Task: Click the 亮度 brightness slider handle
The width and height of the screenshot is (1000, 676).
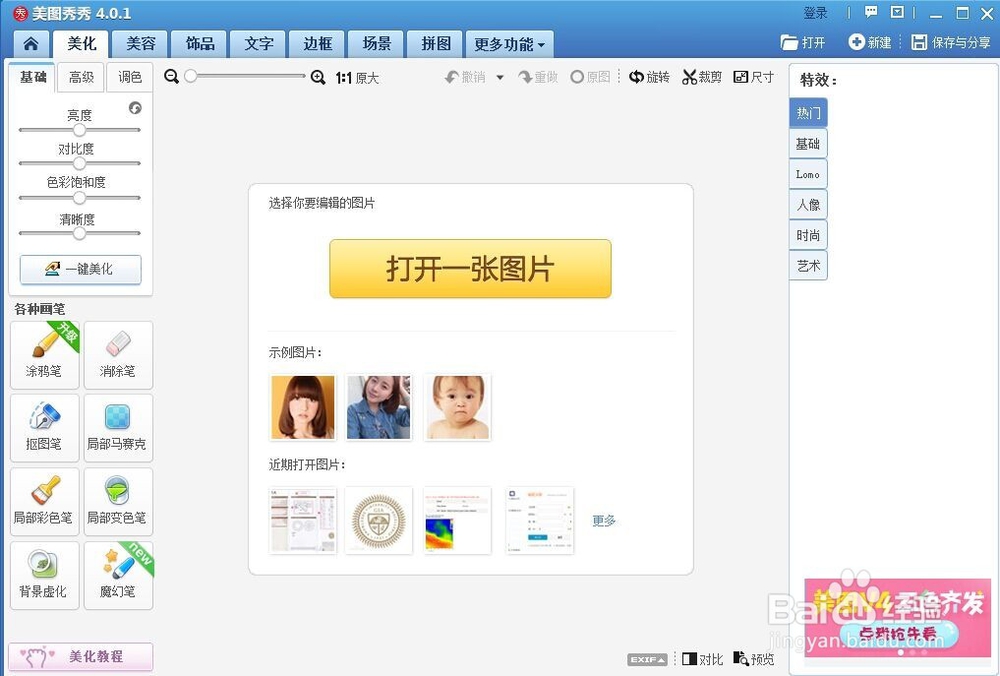Action: click(79, 130)
